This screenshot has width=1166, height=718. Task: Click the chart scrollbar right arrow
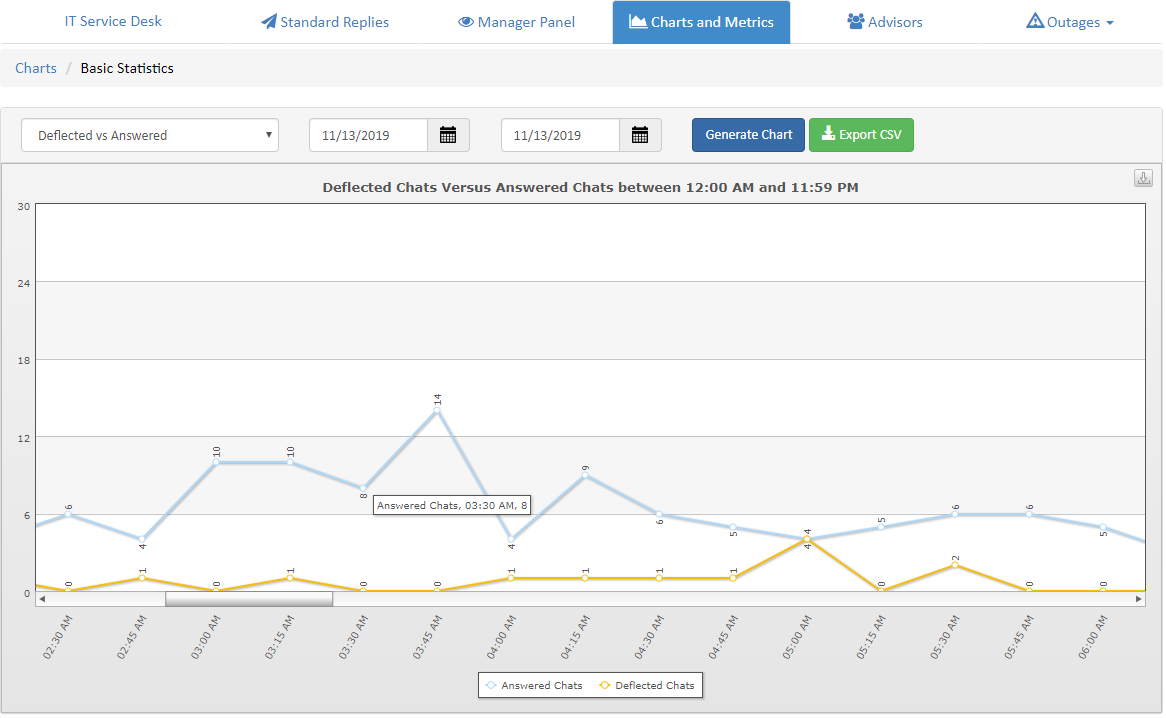tap(1138, 599)
